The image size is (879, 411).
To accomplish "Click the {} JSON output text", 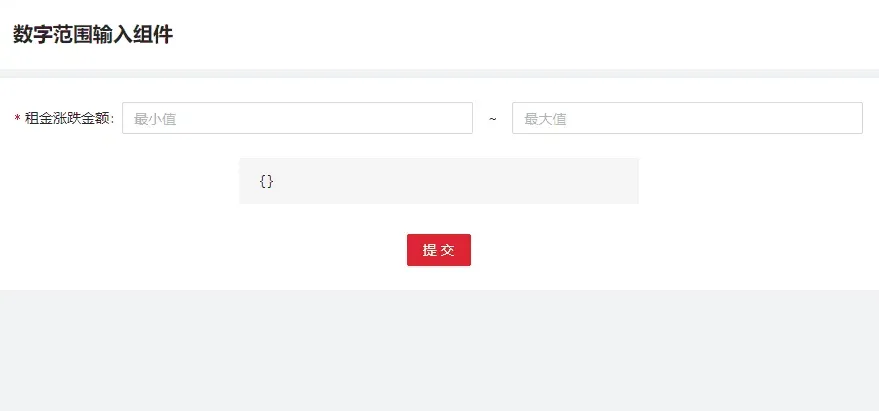I will pos(266,181).
